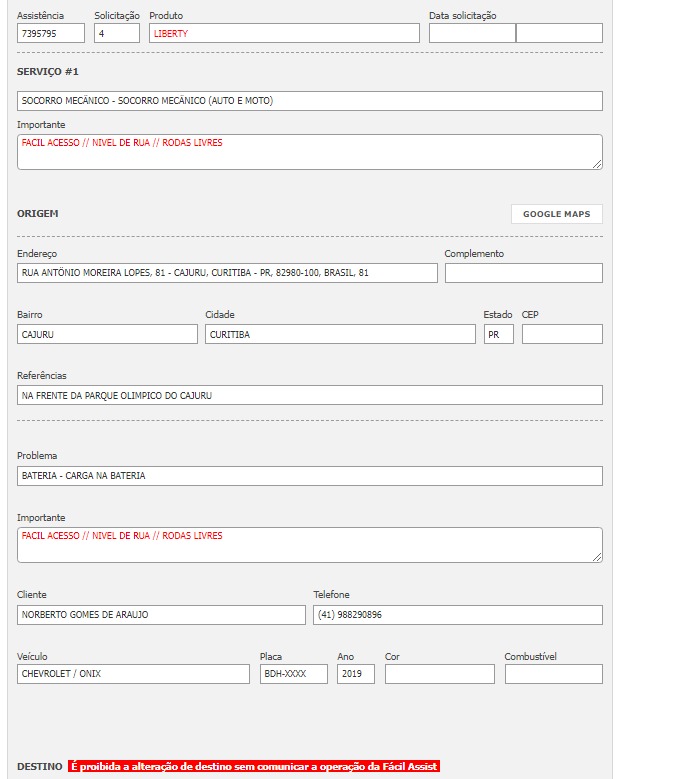
Task: Click the empty CEP field
Action: [562, 334]
